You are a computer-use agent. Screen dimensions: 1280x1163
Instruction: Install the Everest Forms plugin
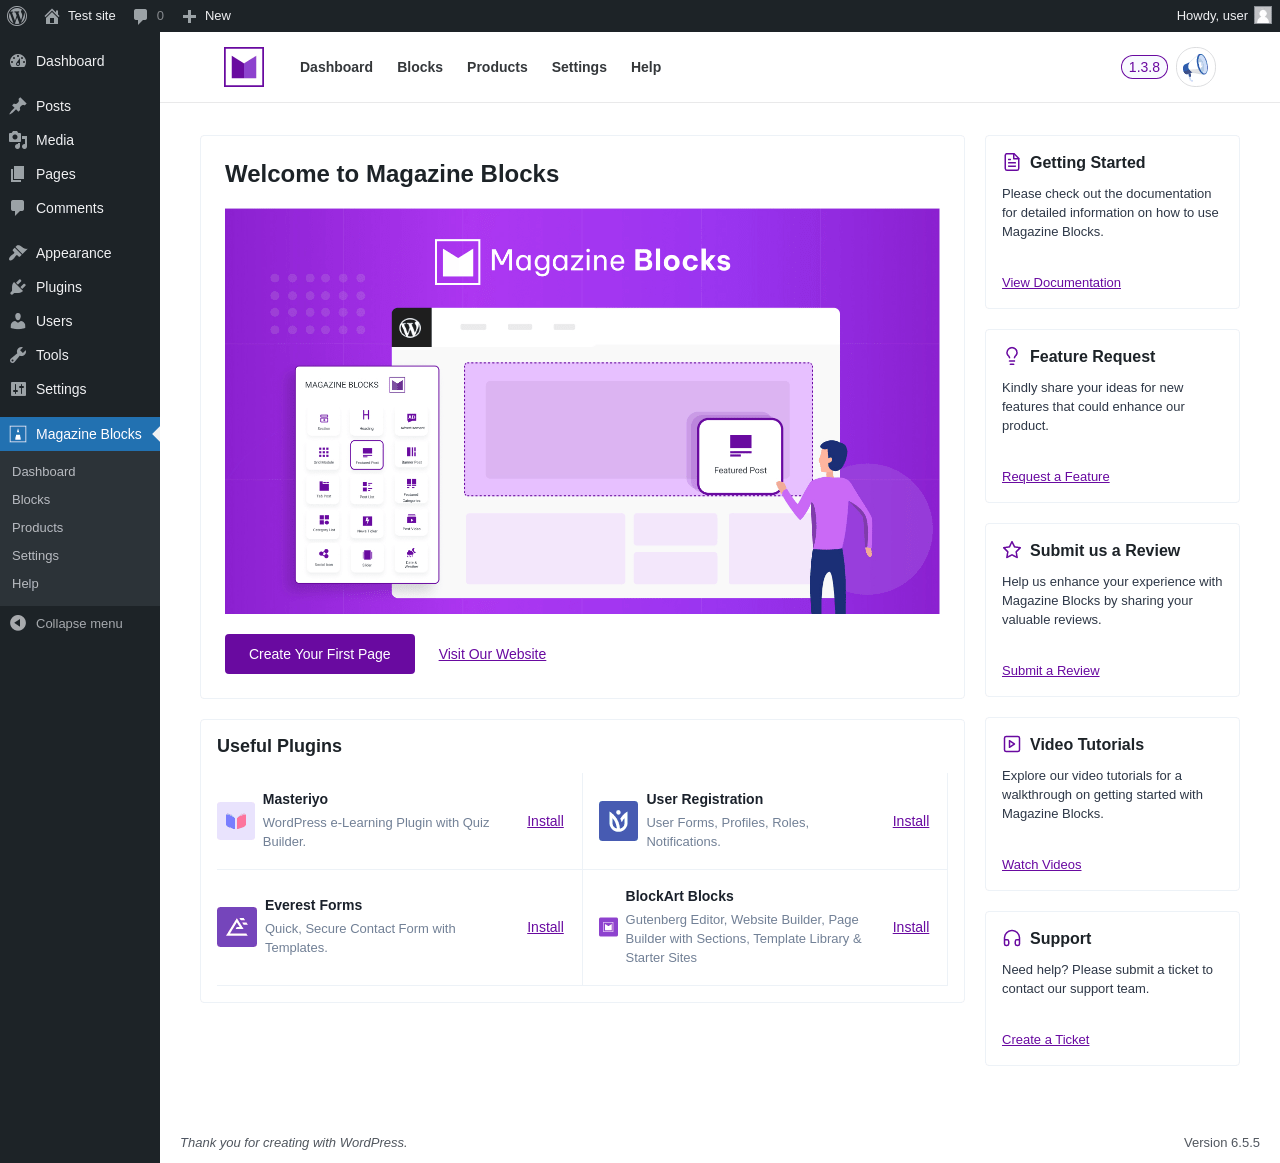click(545, 927)
